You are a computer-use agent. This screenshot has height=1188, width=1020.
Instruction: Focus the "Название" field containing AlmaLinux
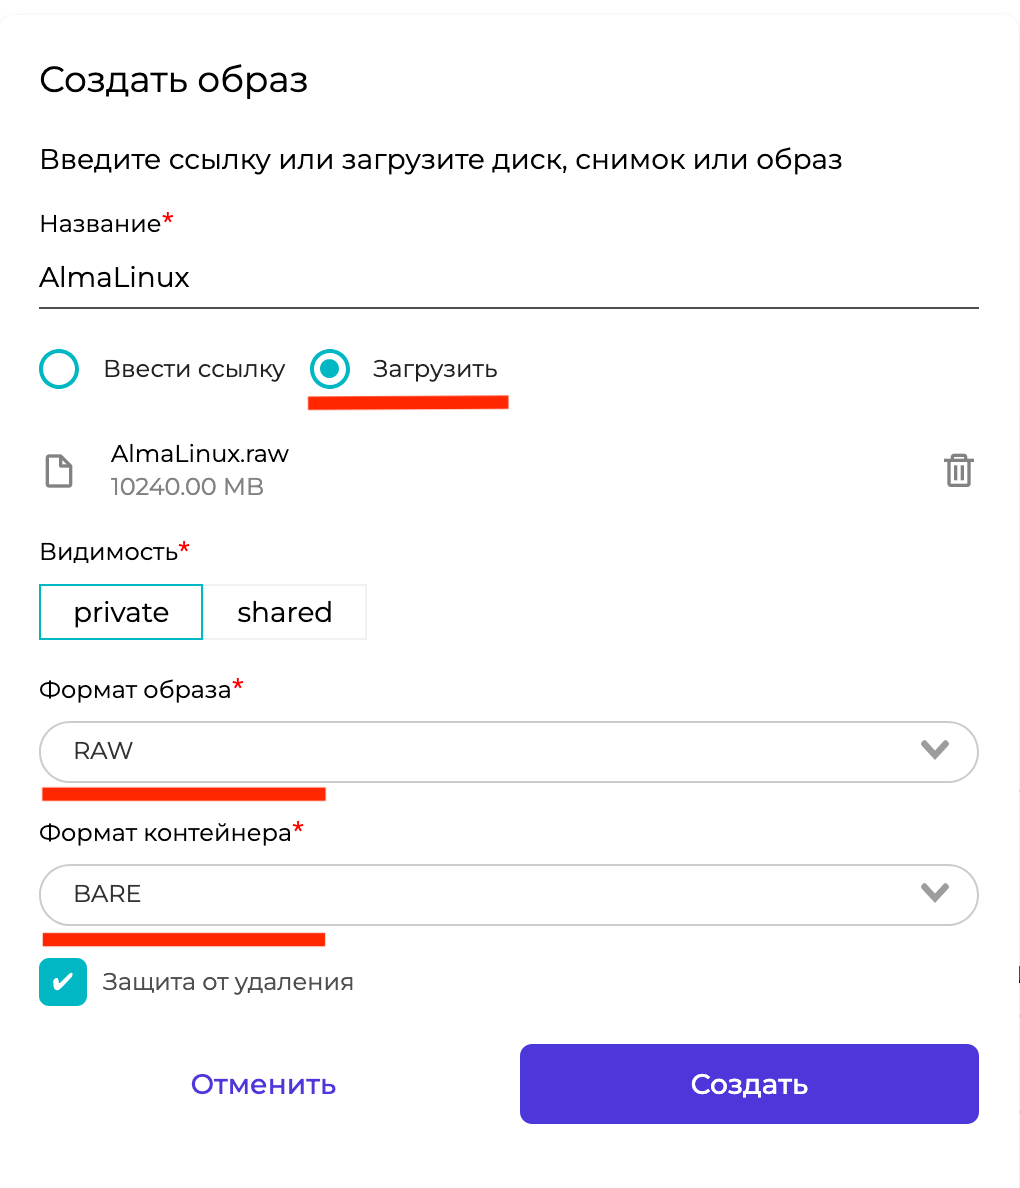pyautogui.click(x=508, y=278)
